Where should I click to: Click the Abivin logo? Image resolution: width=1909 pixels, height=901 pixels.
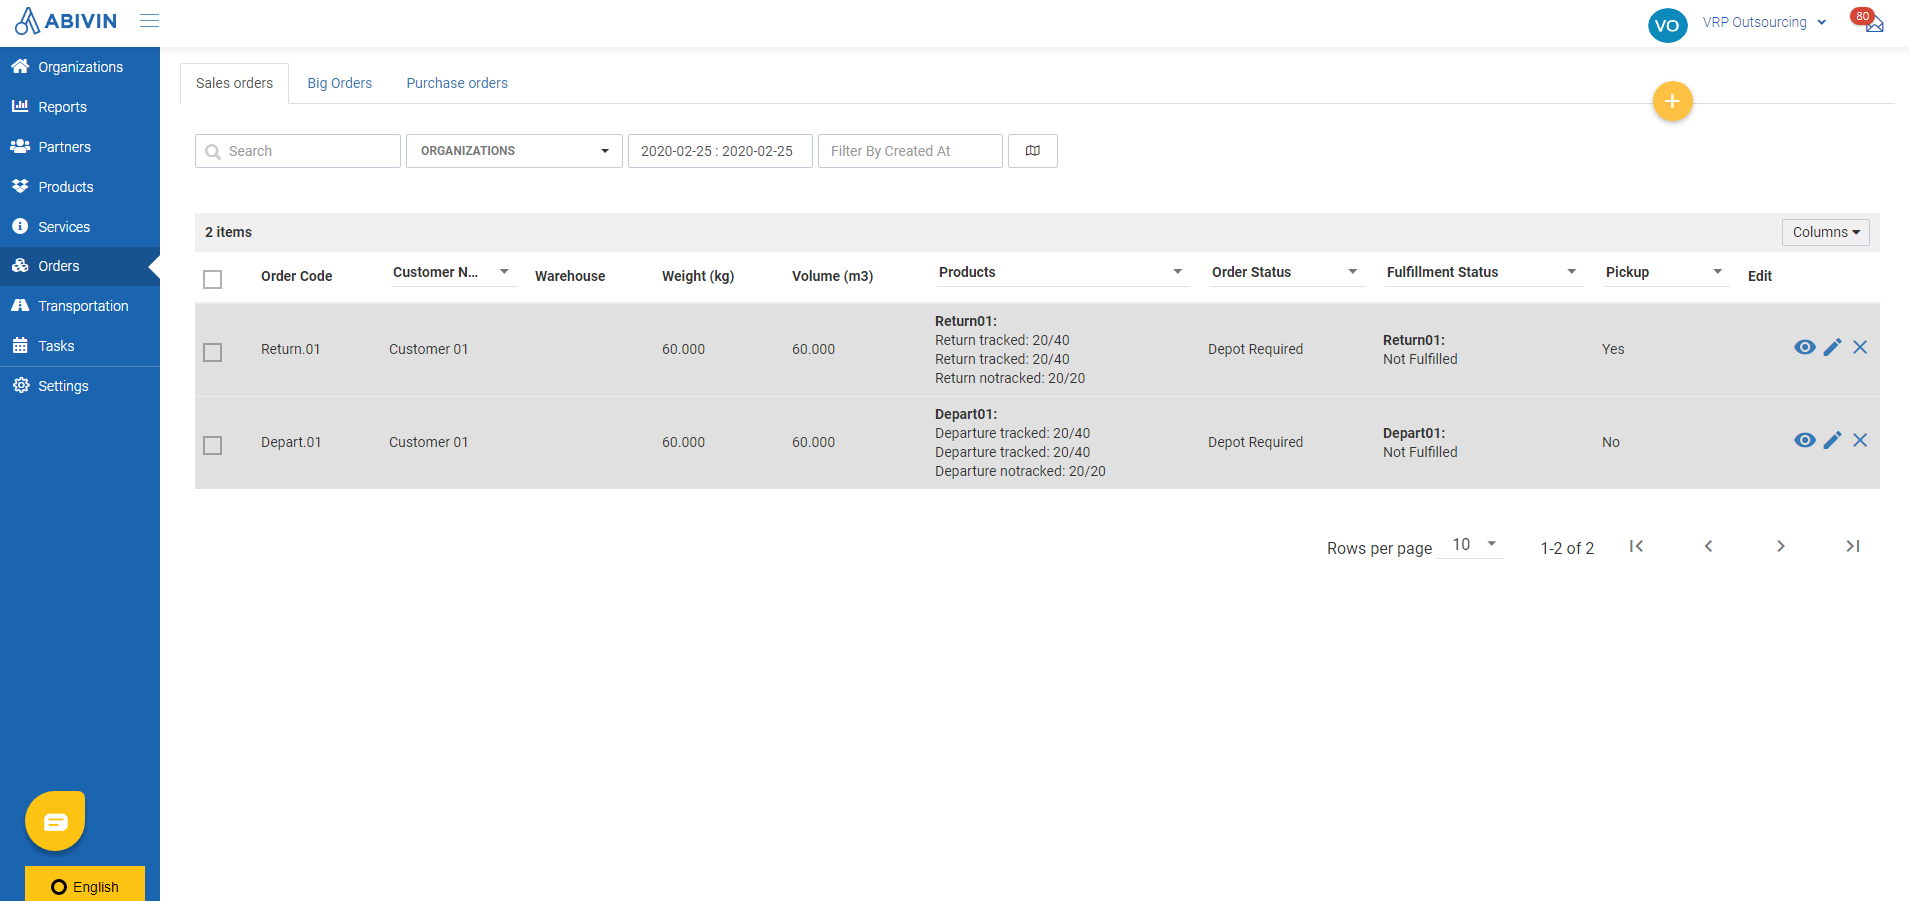[66, 21]
